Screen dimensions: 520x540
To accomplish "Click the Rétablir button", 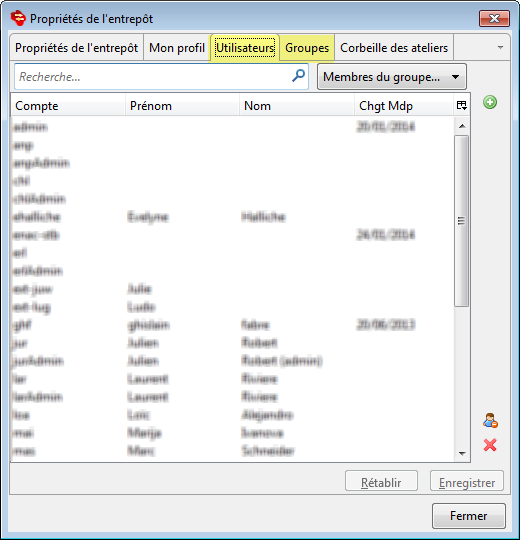I will [x=381, y=482].
